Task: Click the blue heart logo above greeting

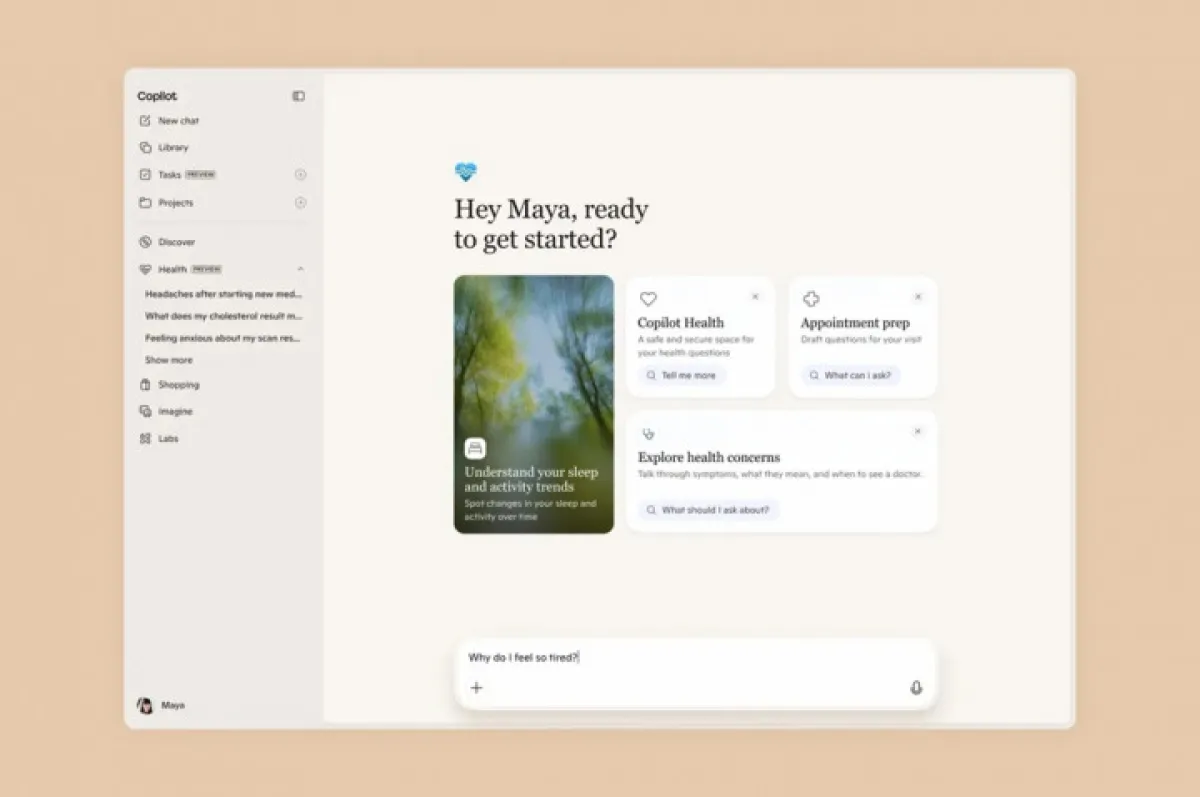Action: [465, 172]
